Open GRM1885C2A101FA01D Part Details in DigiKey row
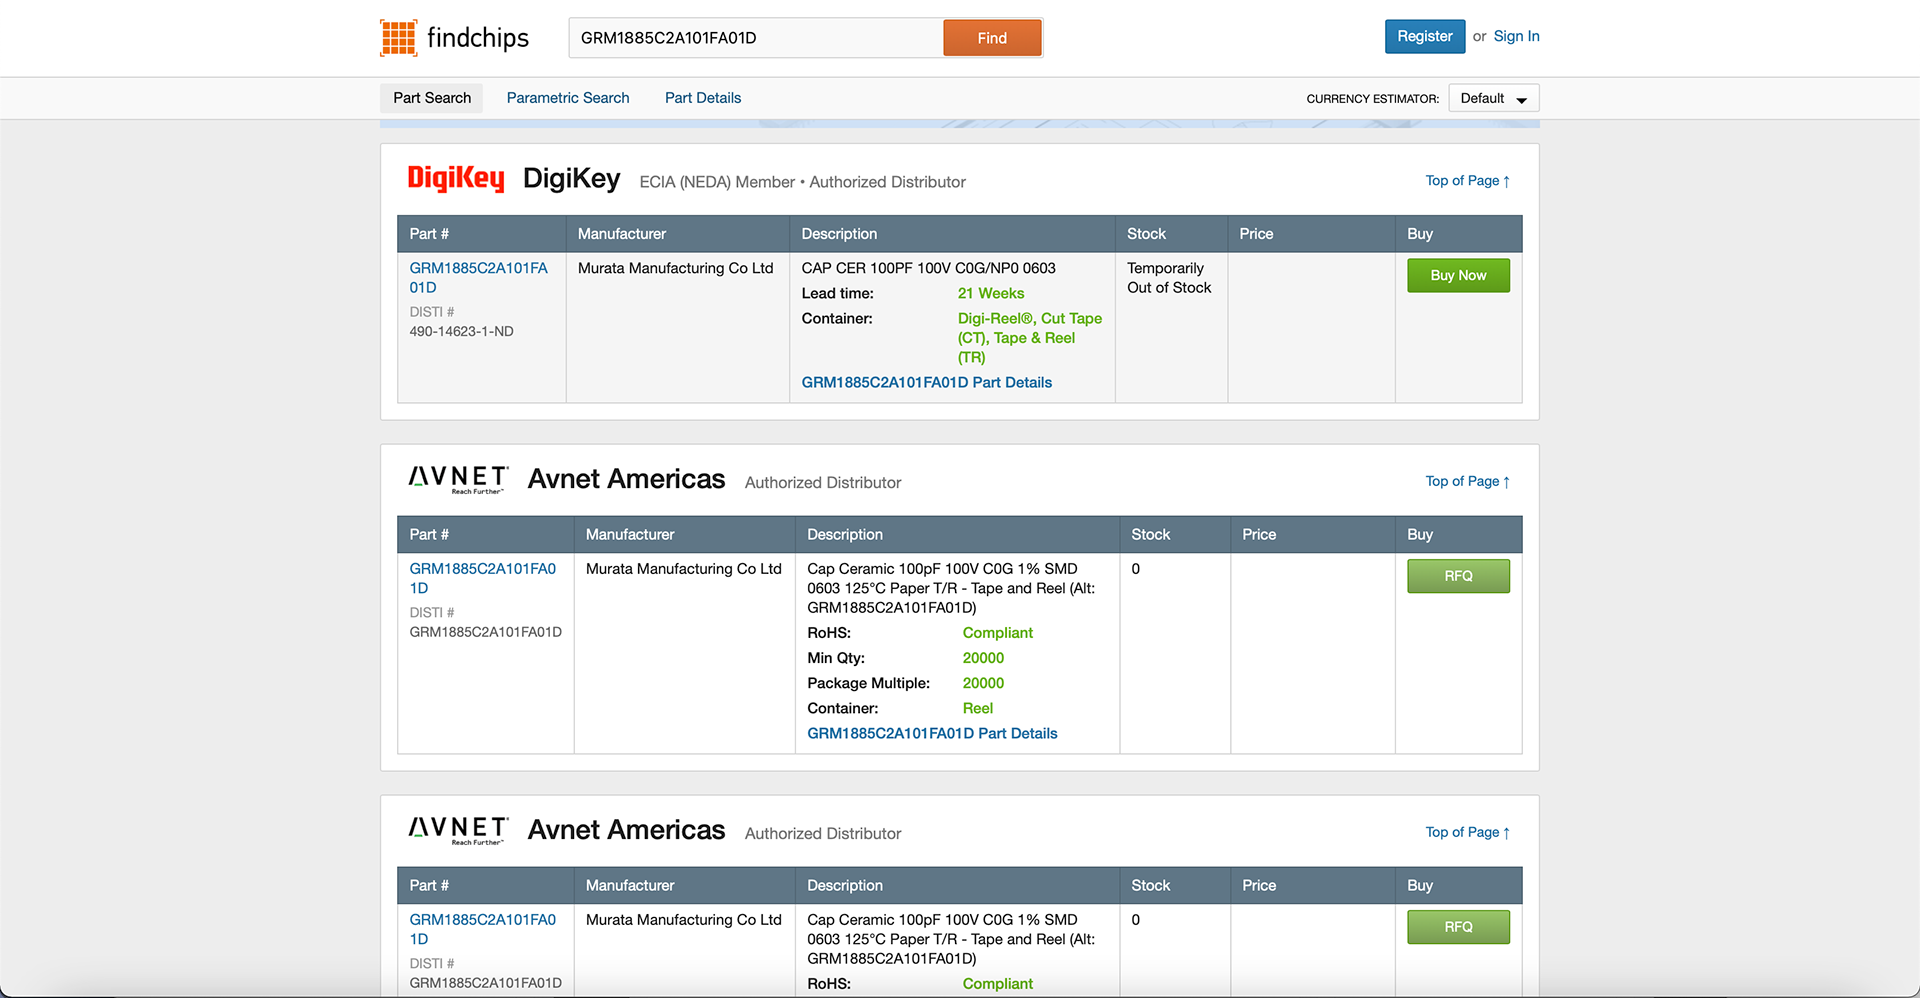 (x=927, y=383)
